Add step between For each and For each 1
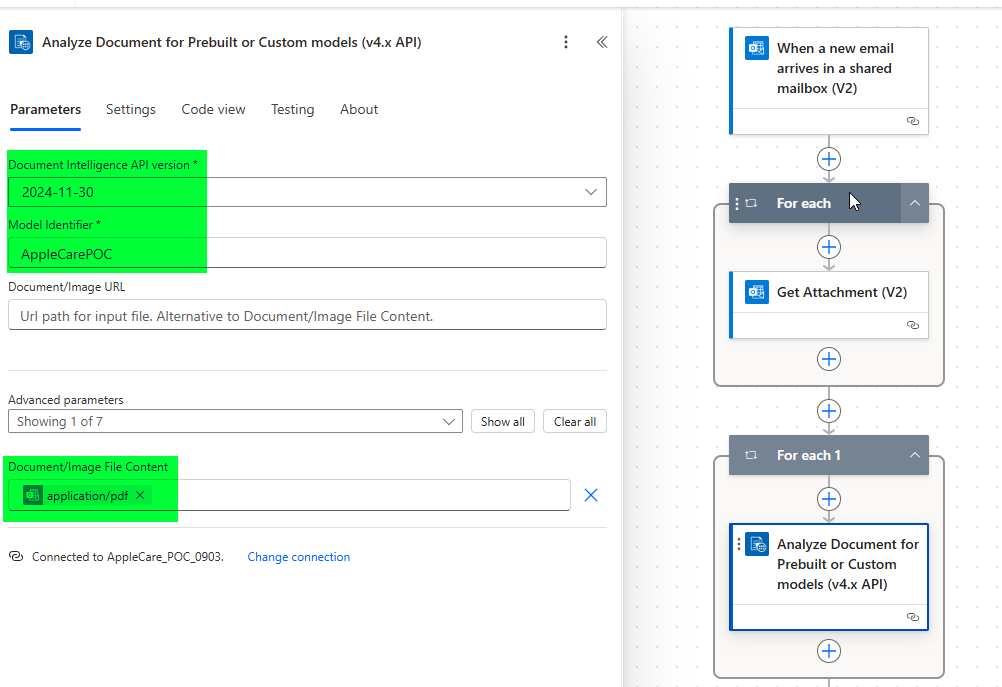 pos(829,411)
